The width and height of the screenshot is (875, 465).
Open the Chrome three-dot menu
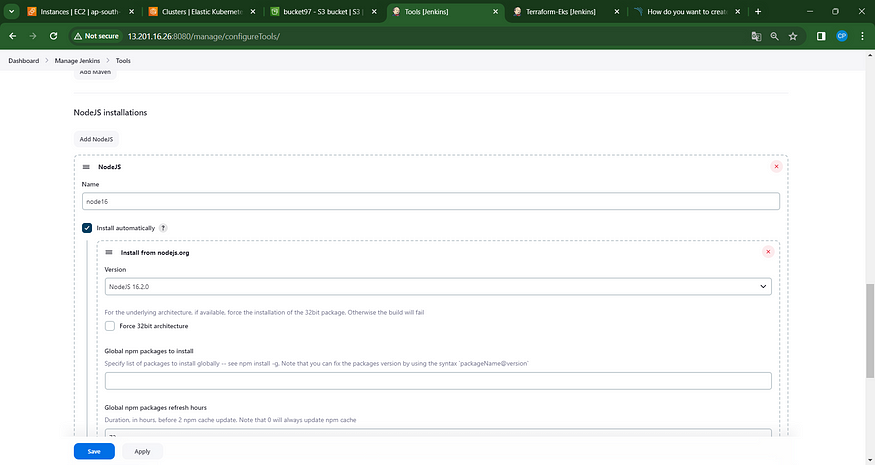(x=862, y=36)
